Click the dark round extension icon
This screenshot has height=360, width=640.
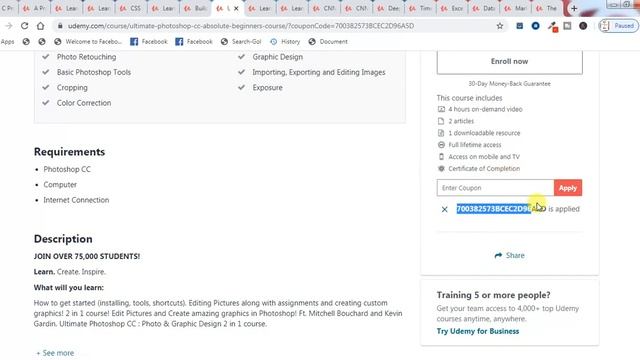pyautogui.click(x=583, y=26)
